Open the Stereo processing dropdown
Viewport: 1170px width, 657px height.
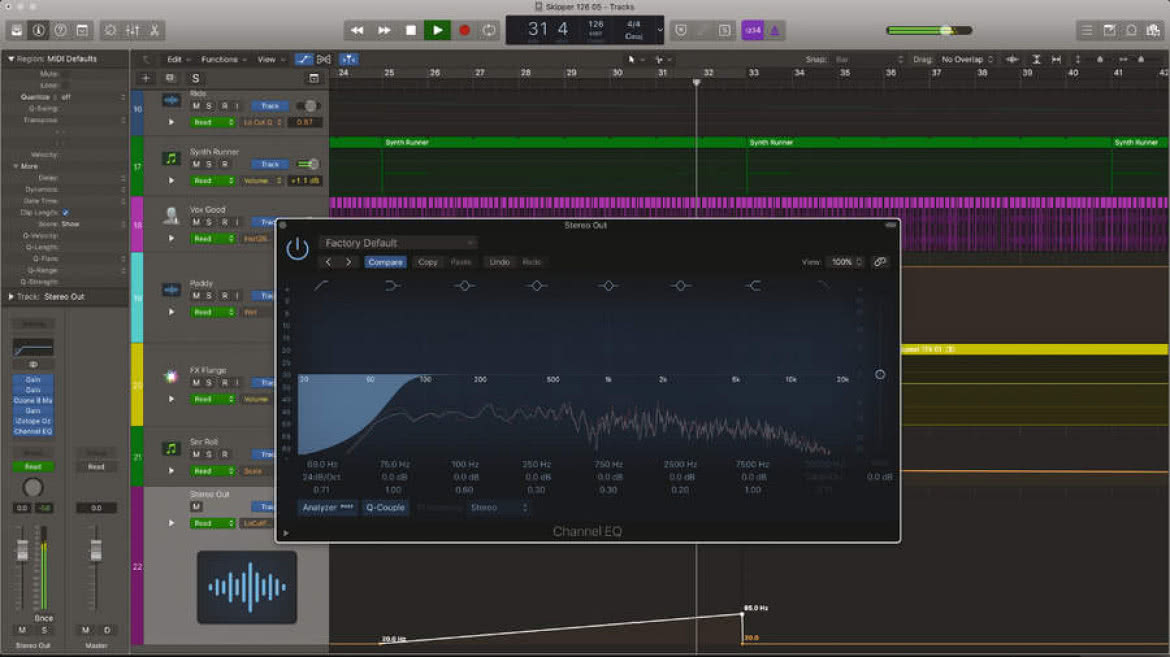click(498, 508)
